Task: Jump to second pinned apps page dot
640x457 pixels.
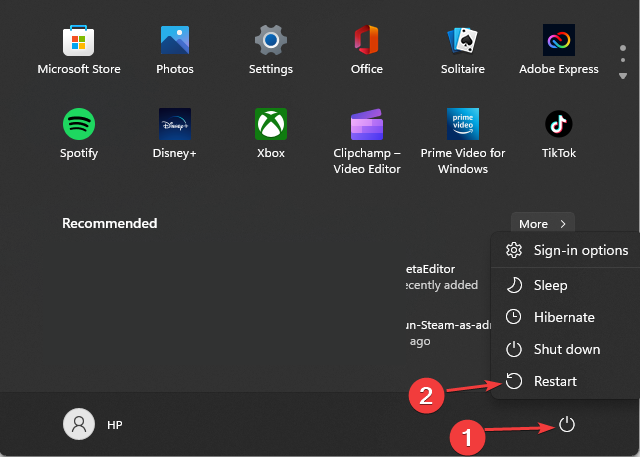Action: tap(623, 60)
